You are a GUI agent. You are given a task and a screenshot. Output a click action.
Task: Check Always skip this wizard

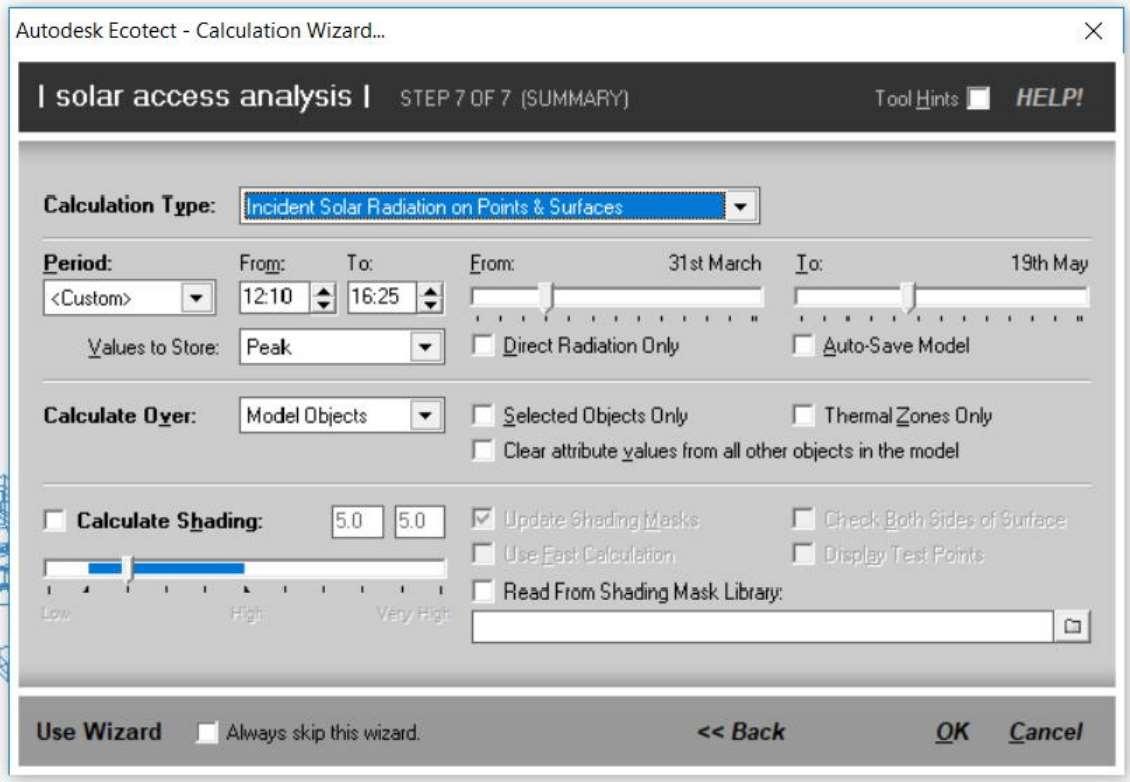click(x=207, y=732)
